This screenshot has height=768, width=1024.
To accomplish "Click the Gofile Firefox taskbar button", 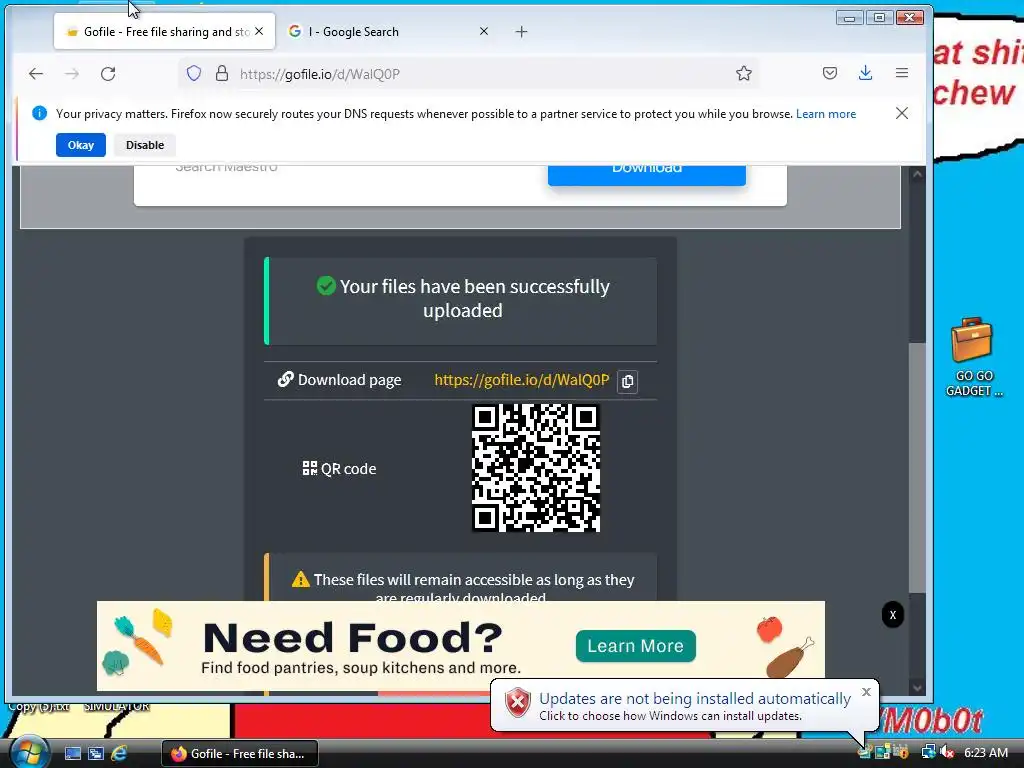I will pos(240,753).
